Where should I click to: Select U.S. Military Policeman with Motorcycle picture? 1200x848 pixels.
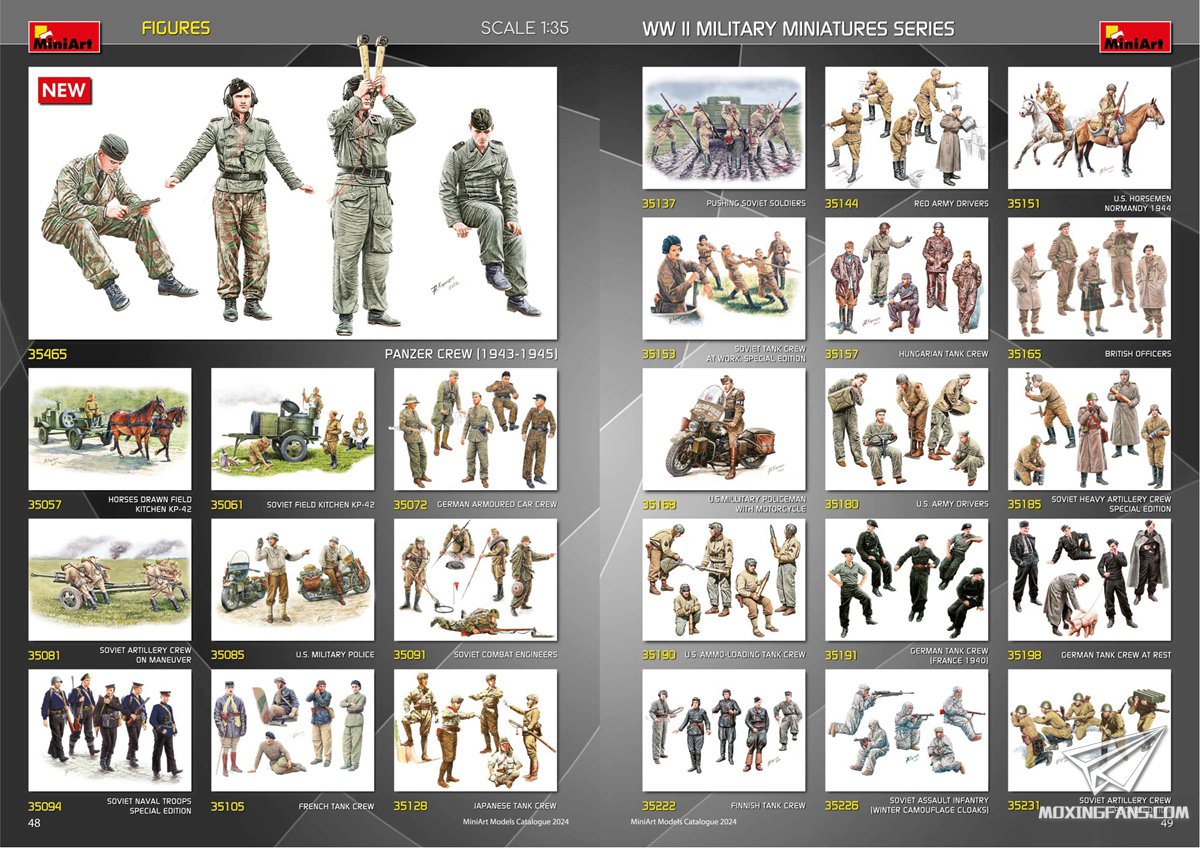(724, 429)
